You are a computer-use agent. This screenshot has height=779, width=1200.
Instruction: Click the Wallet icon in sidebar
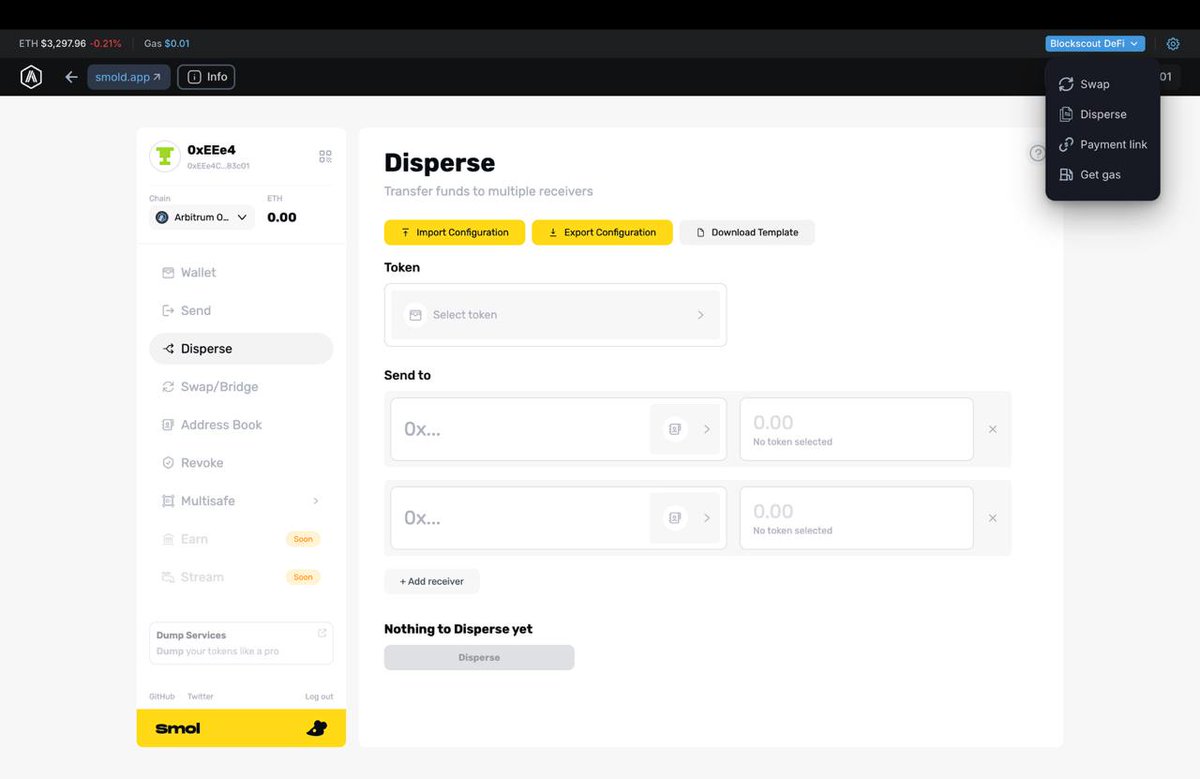tap(168, 272)
